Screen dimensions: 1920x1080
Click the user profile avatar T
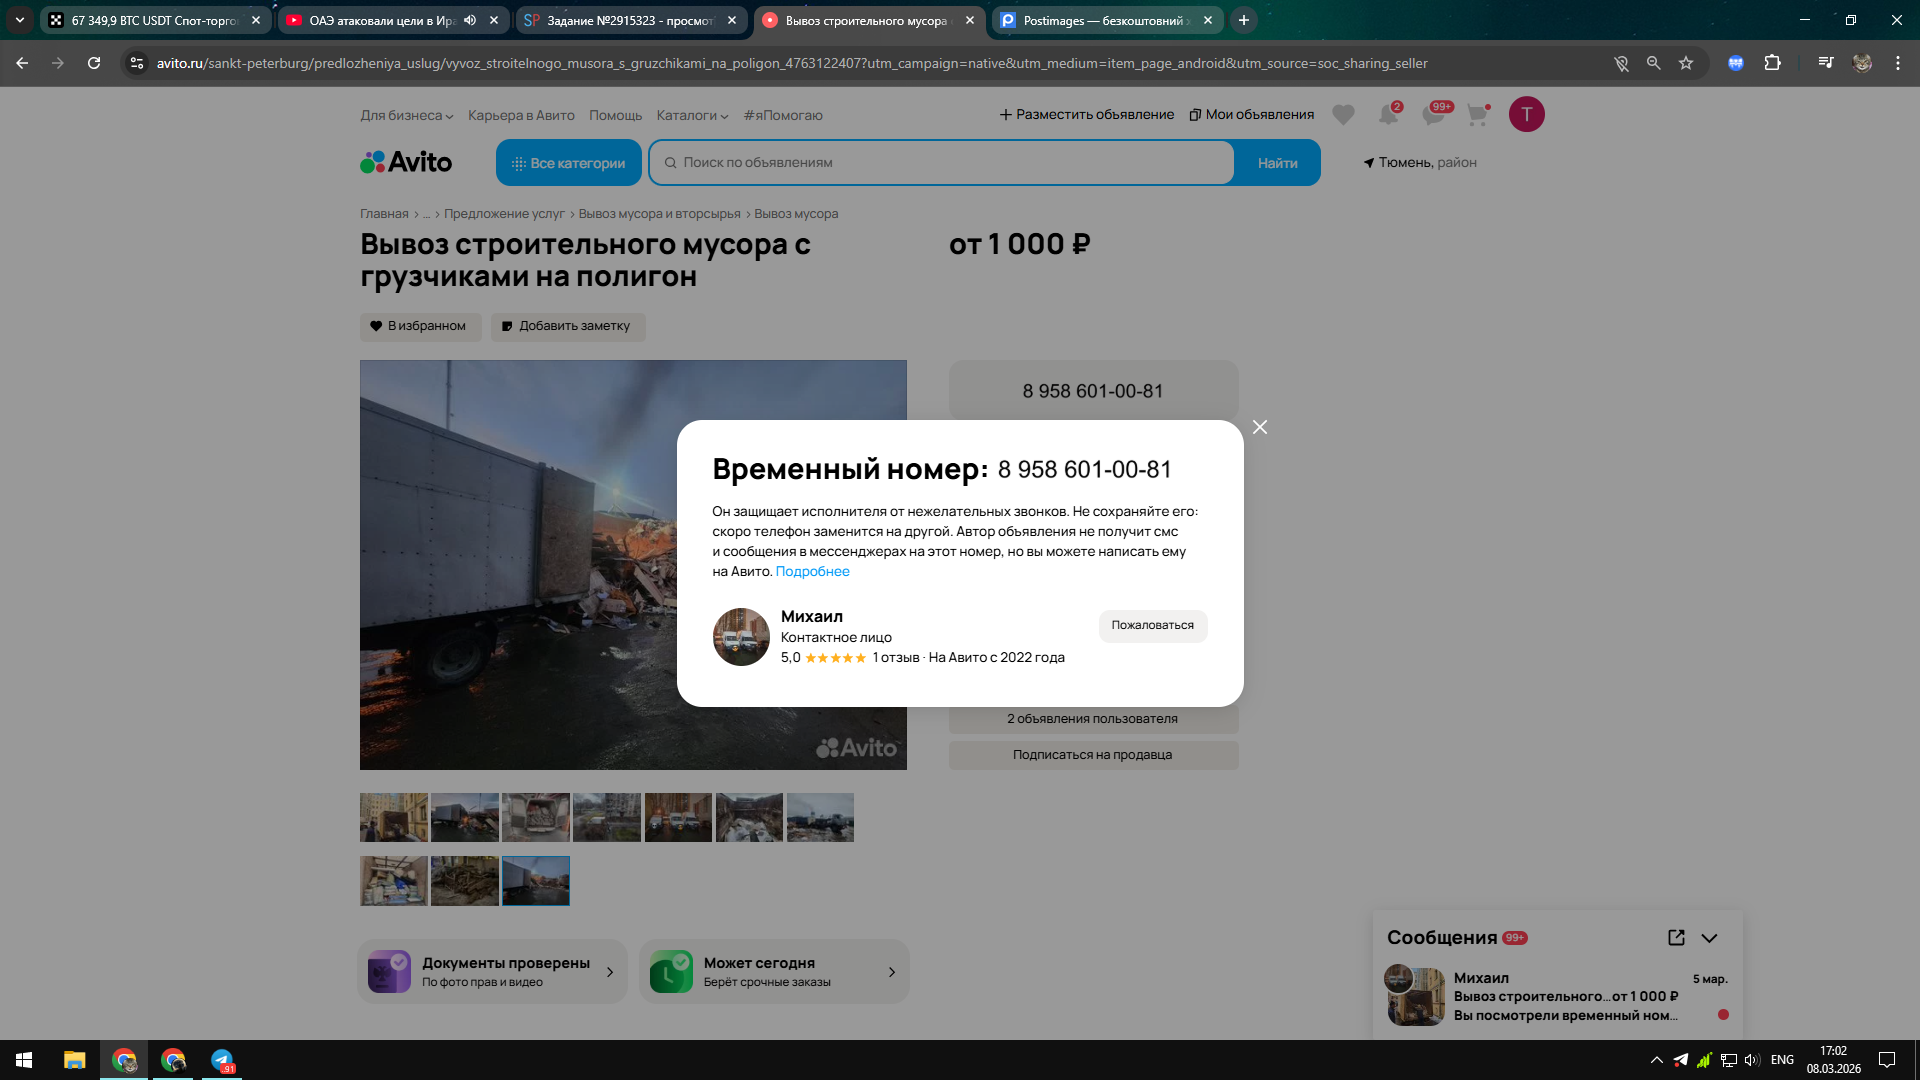coord(1526,114)
